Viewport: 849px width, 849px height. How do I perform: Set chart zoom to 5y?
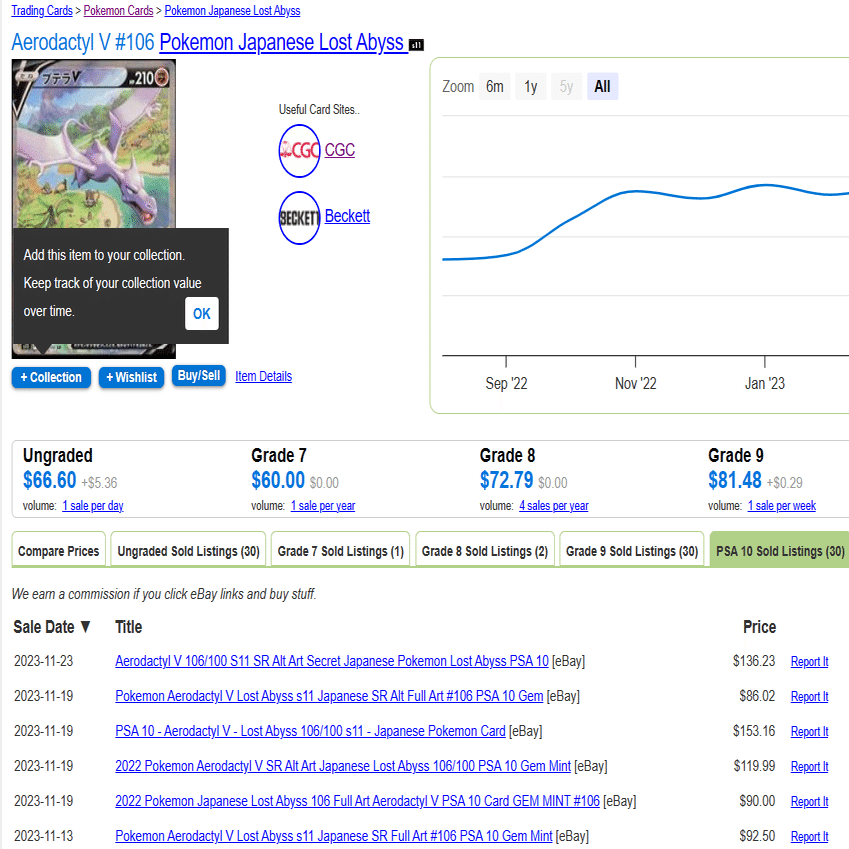click(x=566, y=87)
